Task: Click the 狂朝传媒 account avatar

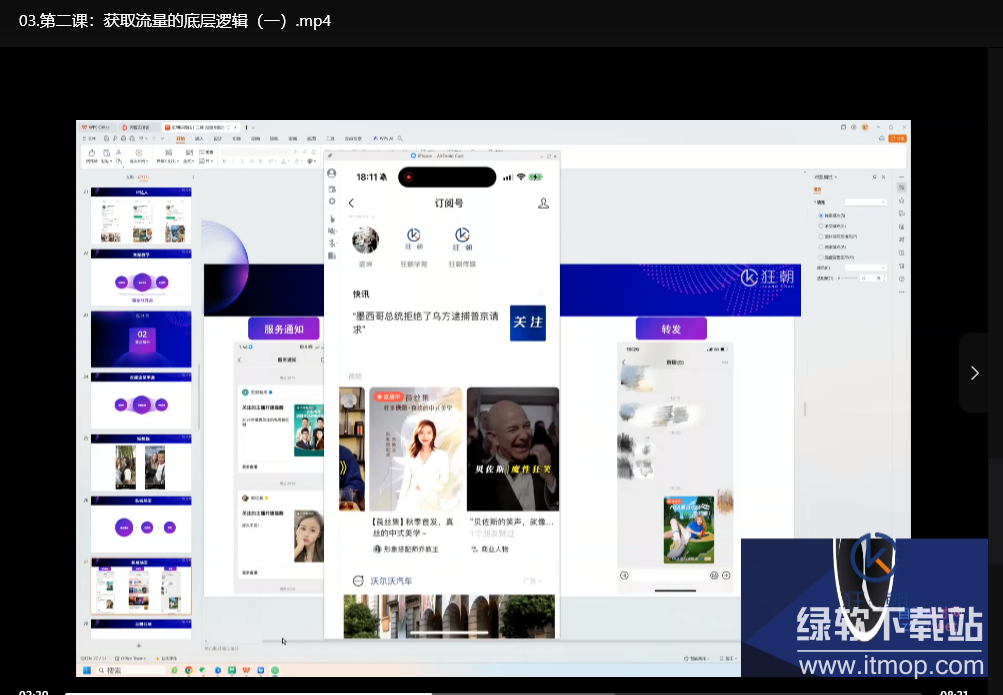Action: tap(463, 238)
